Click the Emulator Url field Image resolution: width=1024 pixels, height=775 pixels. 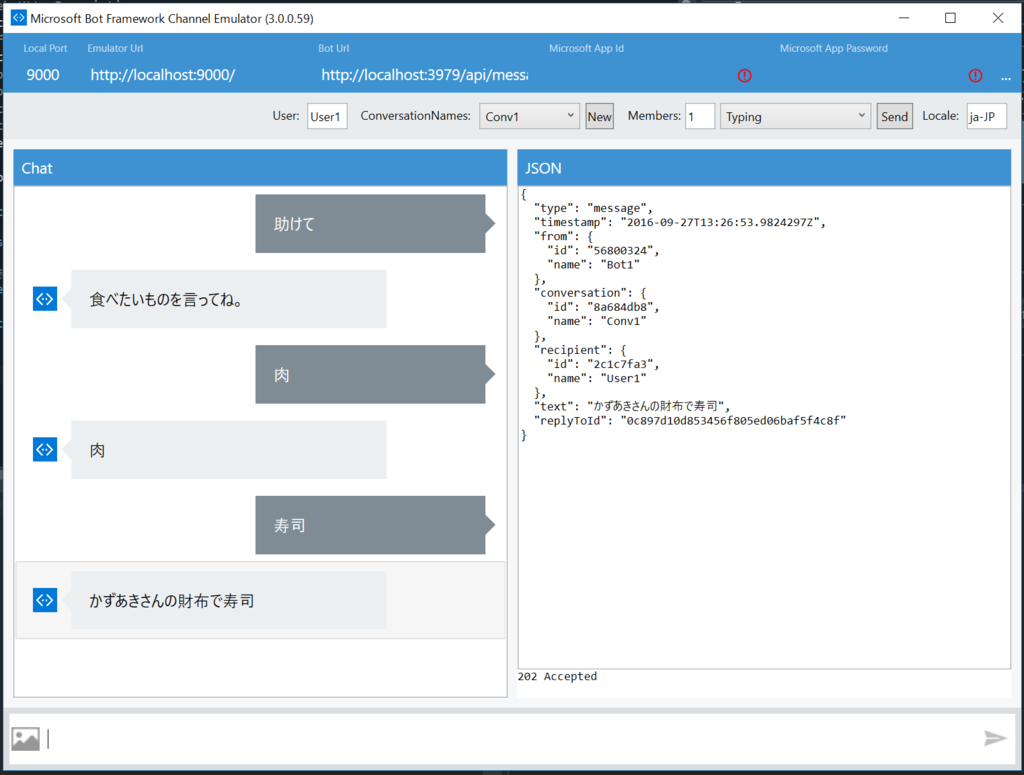(x=163, y=75)
